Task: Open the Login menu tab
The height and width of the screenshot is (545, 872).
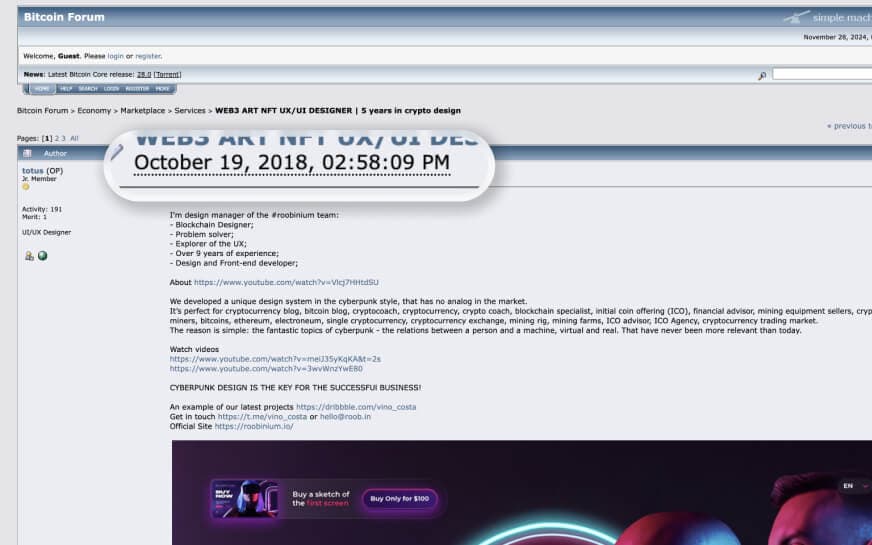Action: click(111, 89)
